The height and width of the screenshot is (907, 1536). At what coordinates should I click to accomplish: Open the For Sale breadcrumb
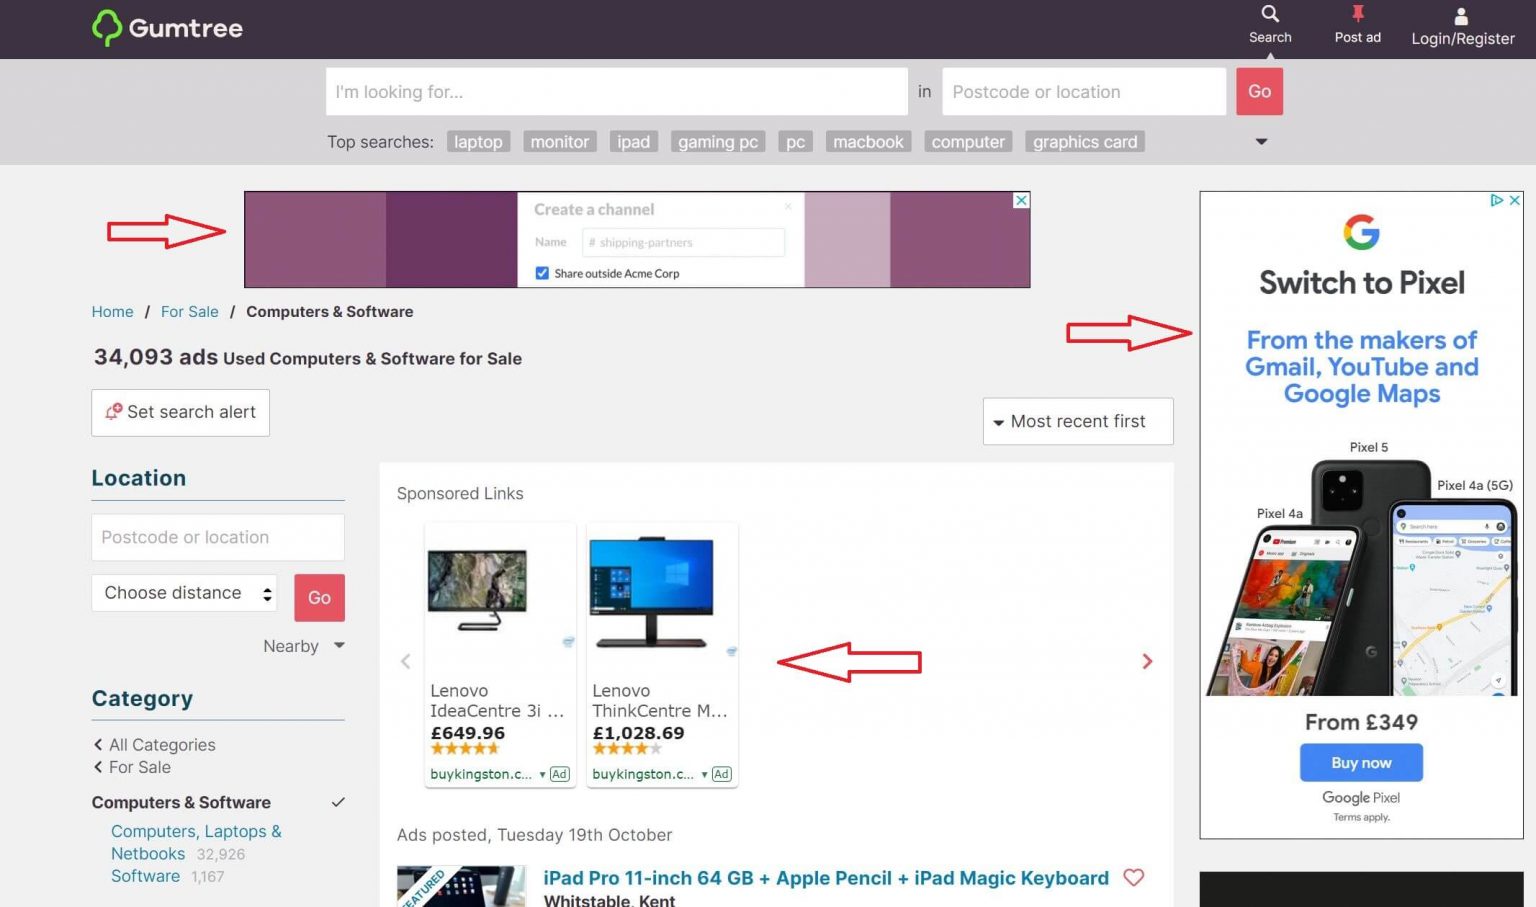tap(189, 311)
